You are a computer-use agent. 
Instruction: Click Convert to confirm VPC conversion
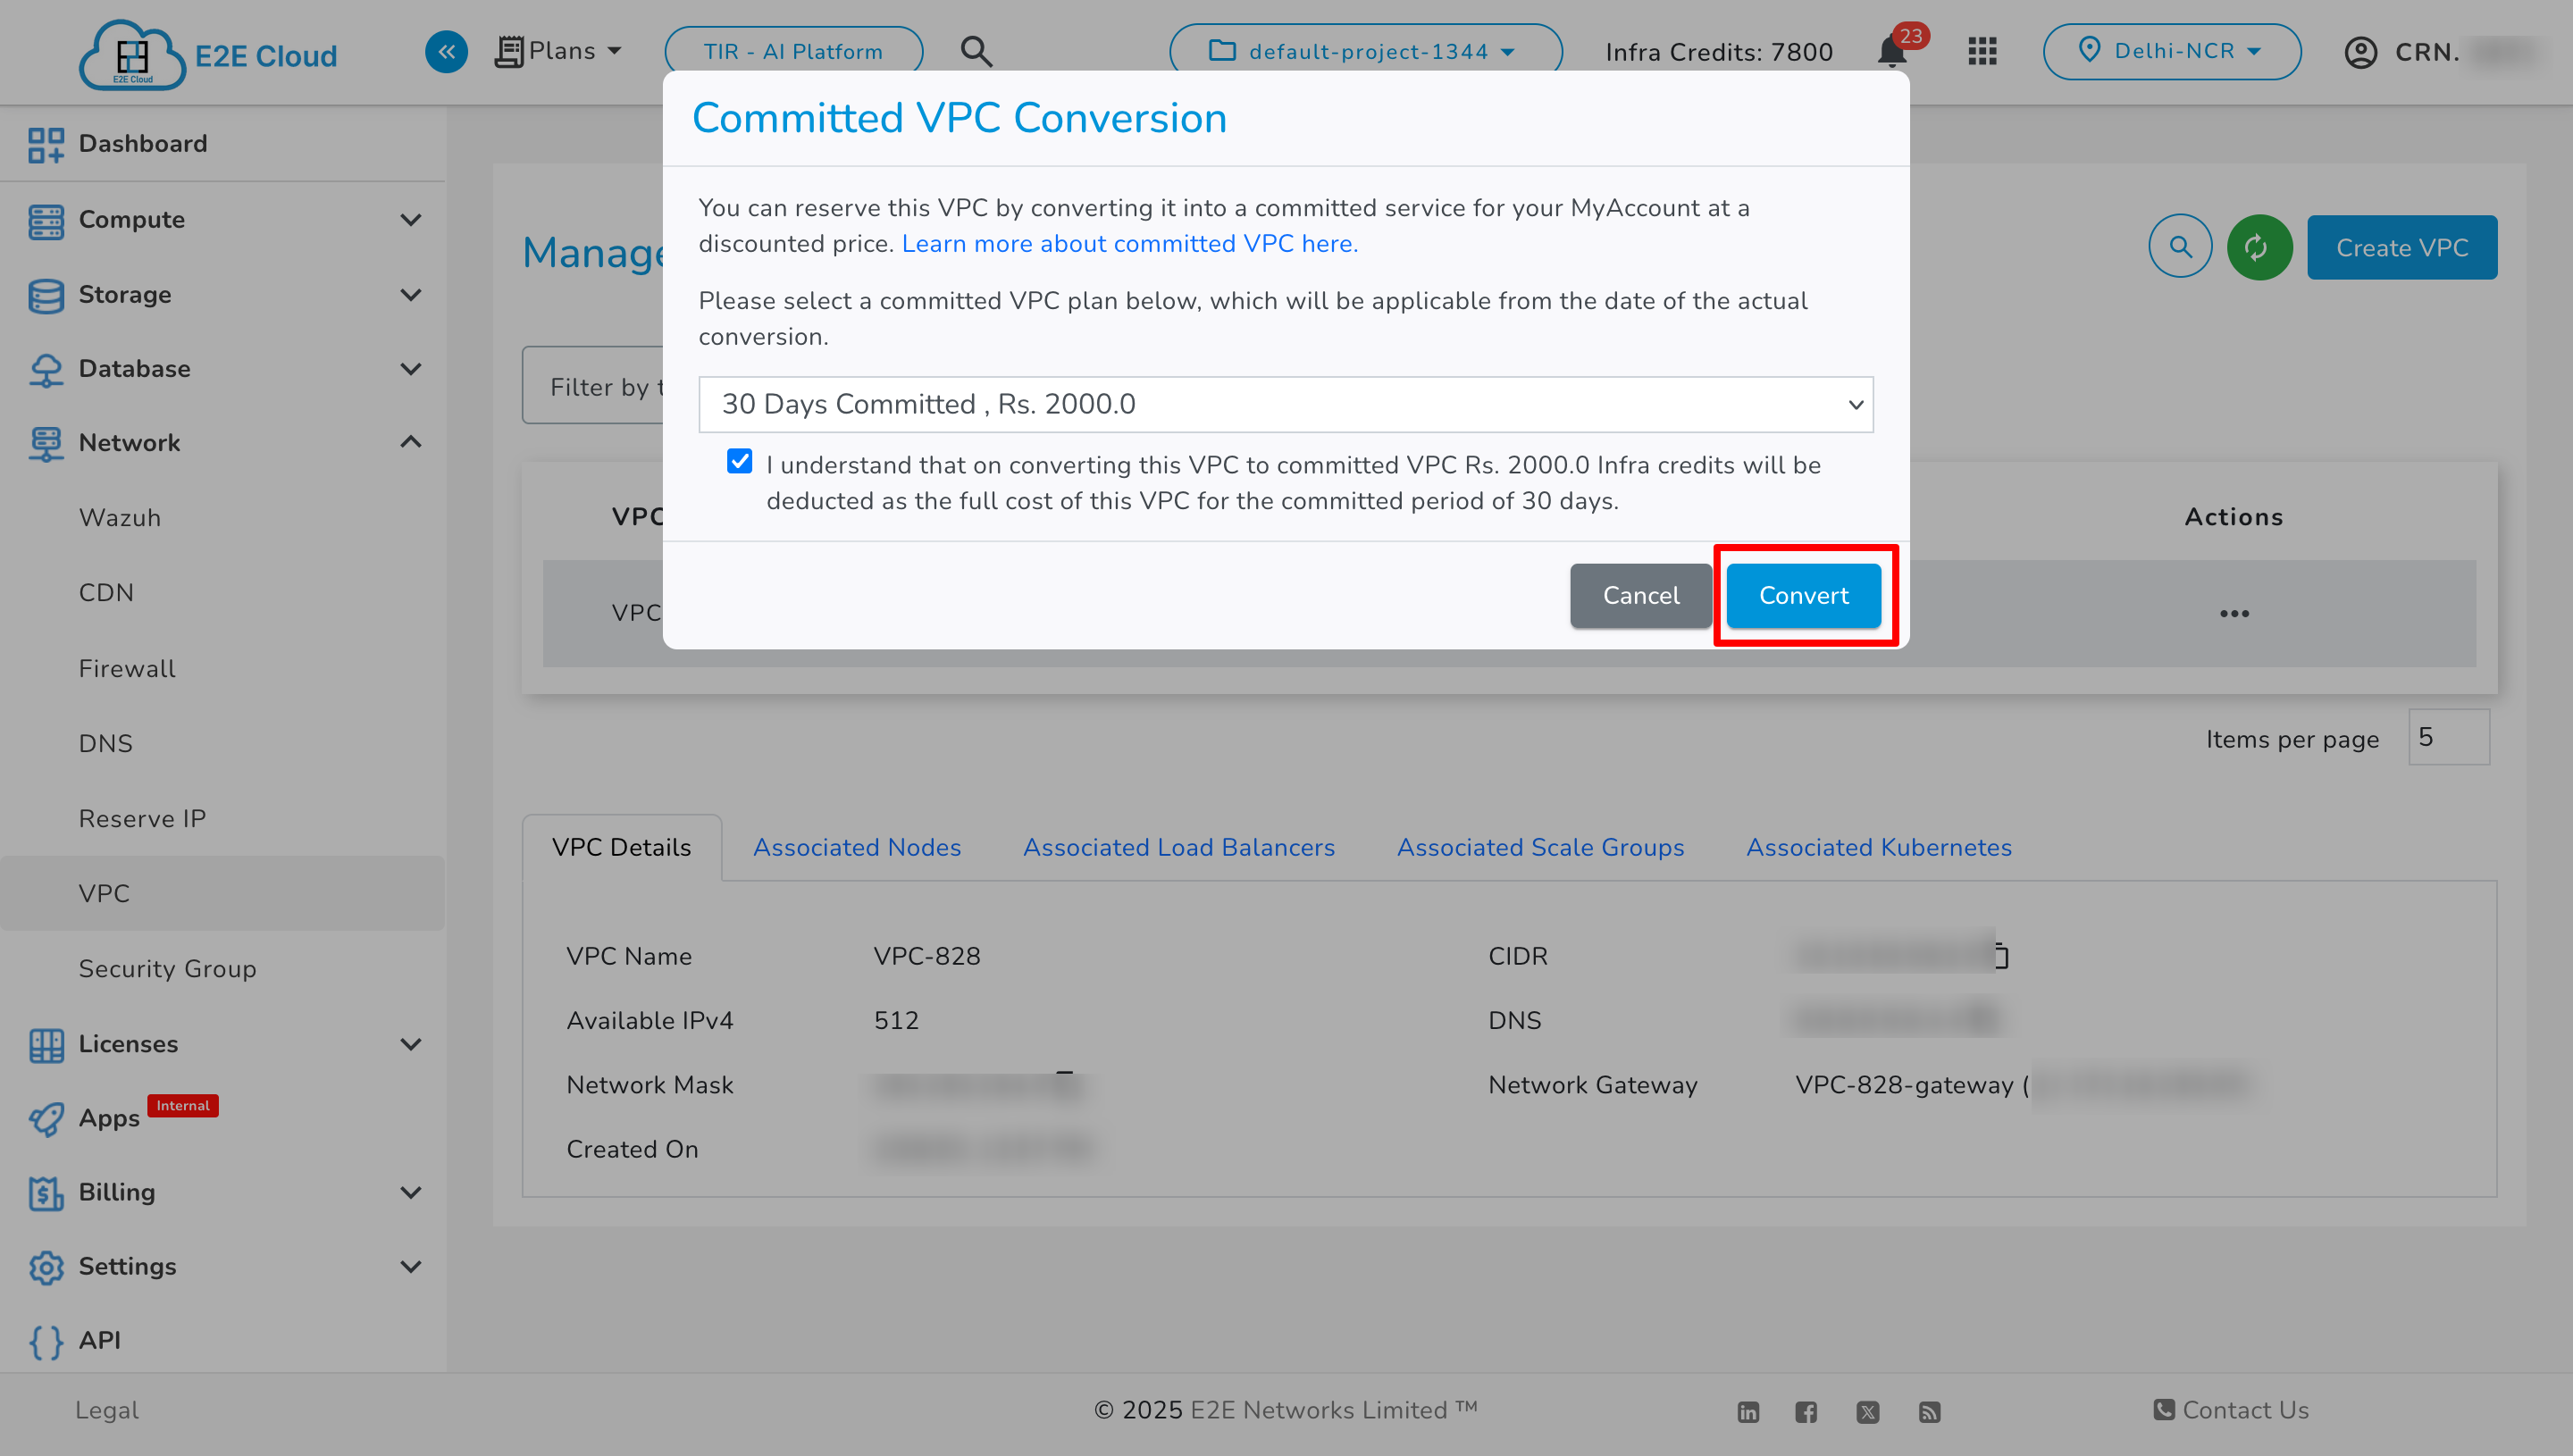point(1803,594)
